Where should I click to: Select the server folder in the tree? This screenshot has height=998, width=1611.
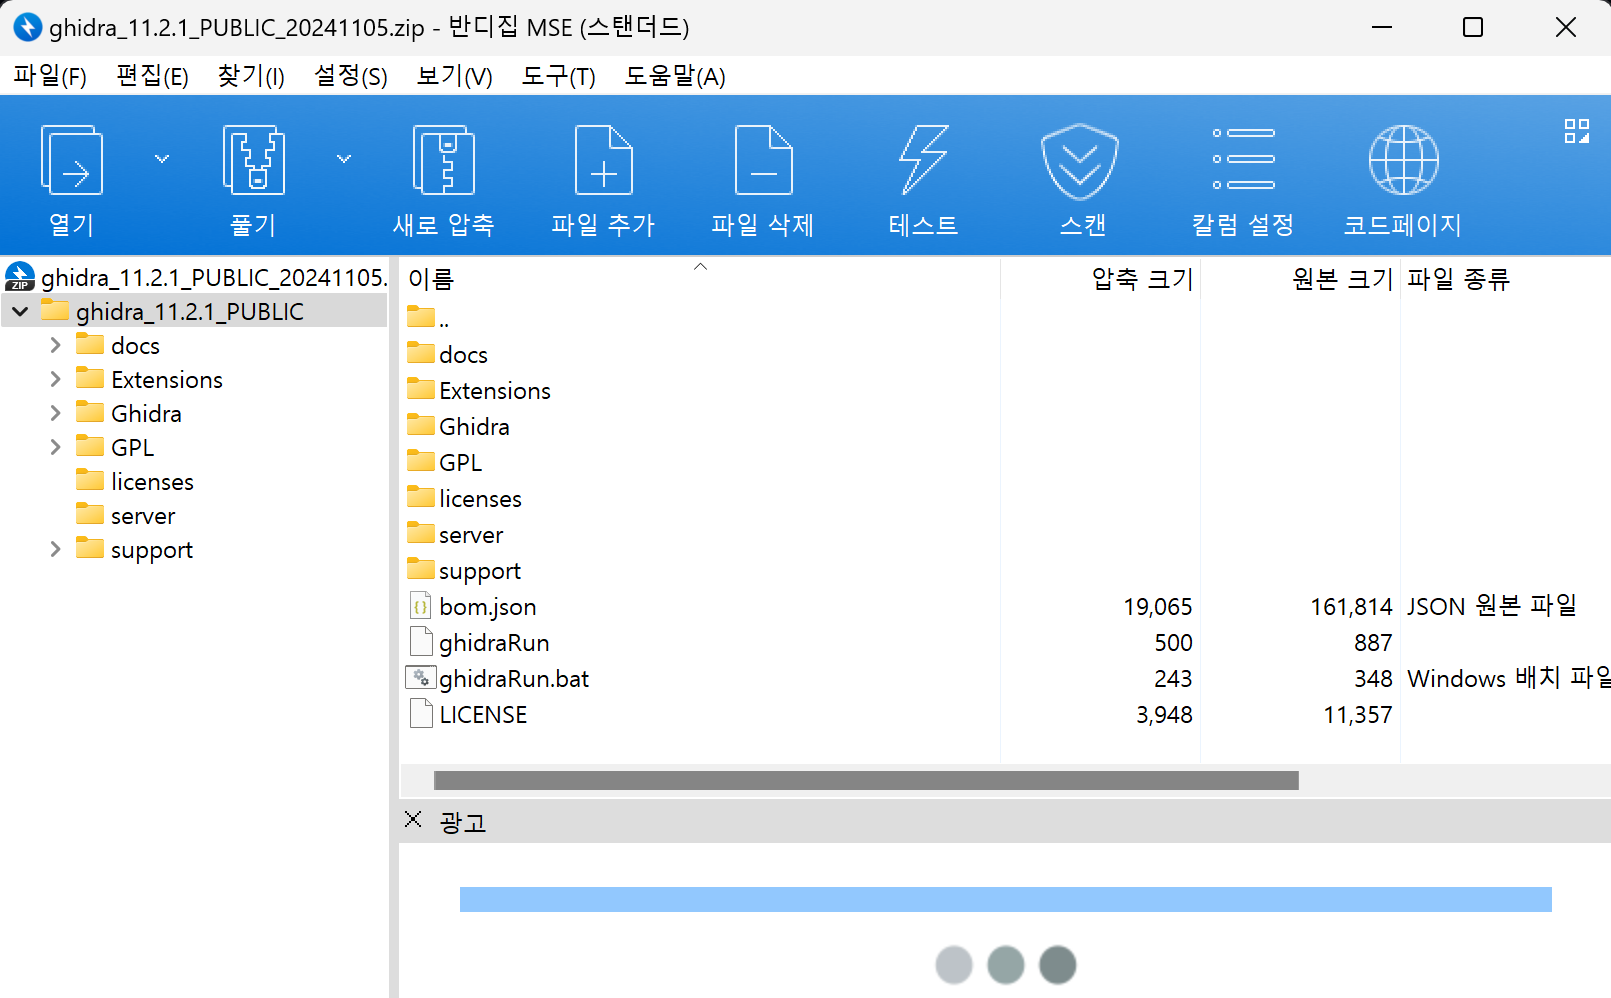click(x=143, y=516)
